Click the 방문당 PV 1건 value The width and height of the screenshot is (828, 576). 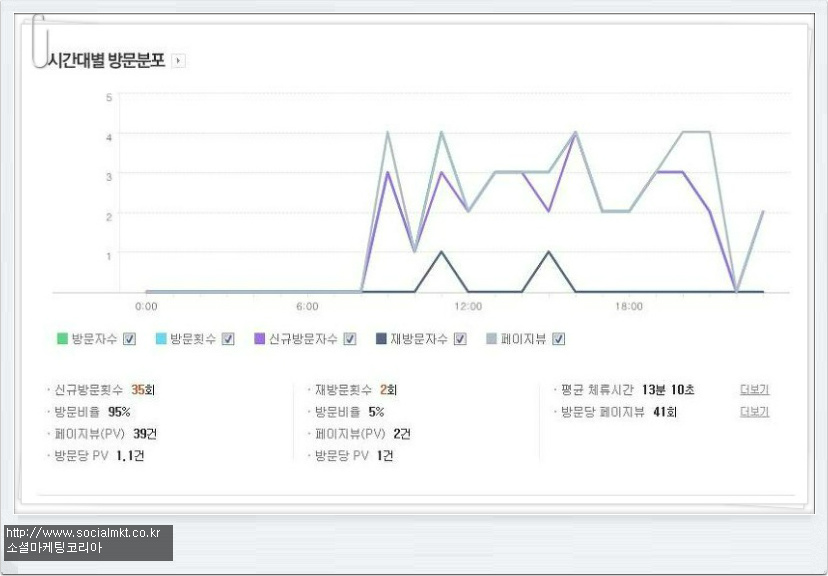[385, 456]
